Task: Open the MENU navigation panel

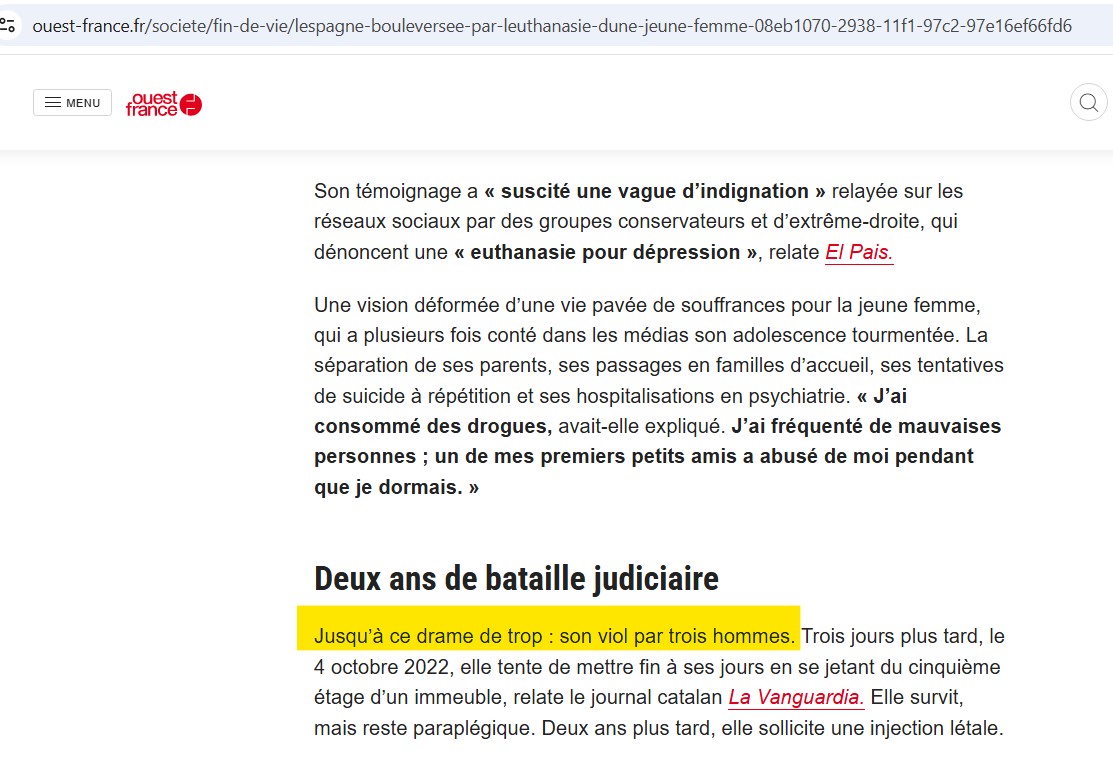Action: (72, 102)
